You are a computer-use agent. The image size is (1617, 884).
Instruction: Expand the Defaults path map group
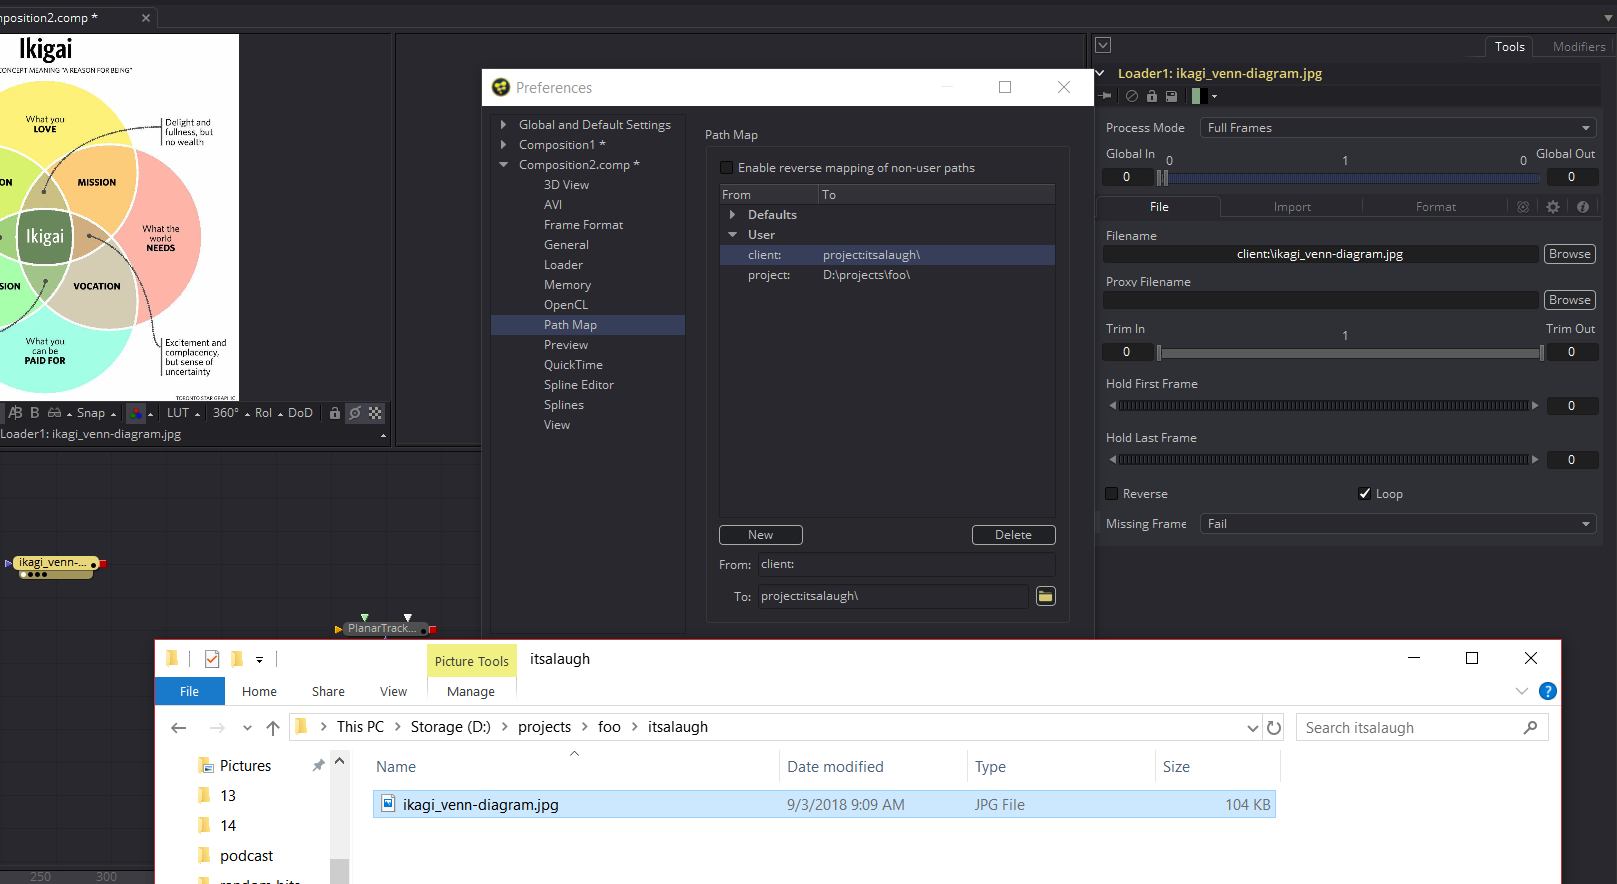coord(733,215)
